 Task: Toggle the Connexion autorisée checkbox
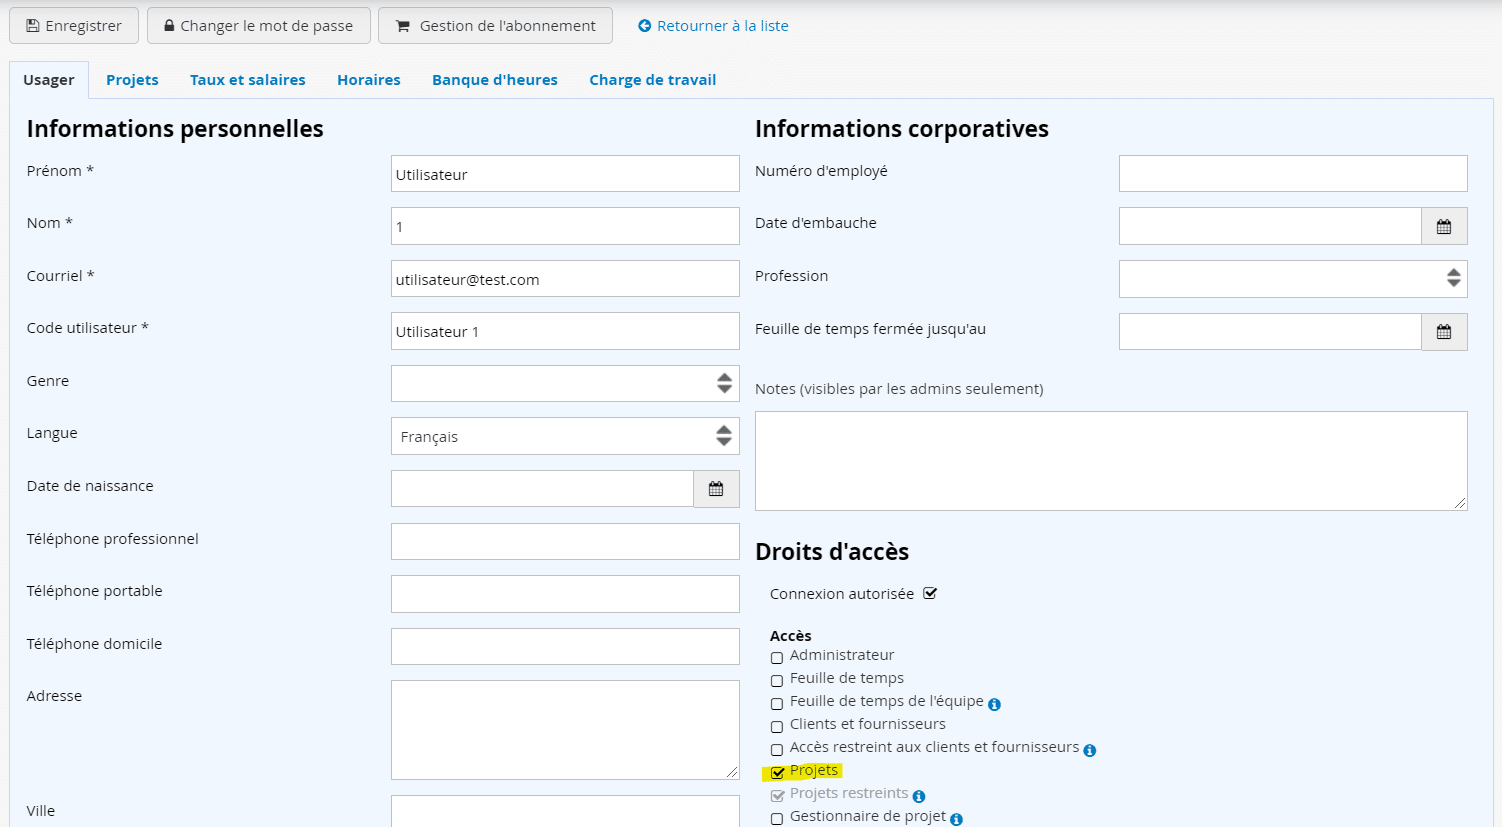[x=930, y=593]
